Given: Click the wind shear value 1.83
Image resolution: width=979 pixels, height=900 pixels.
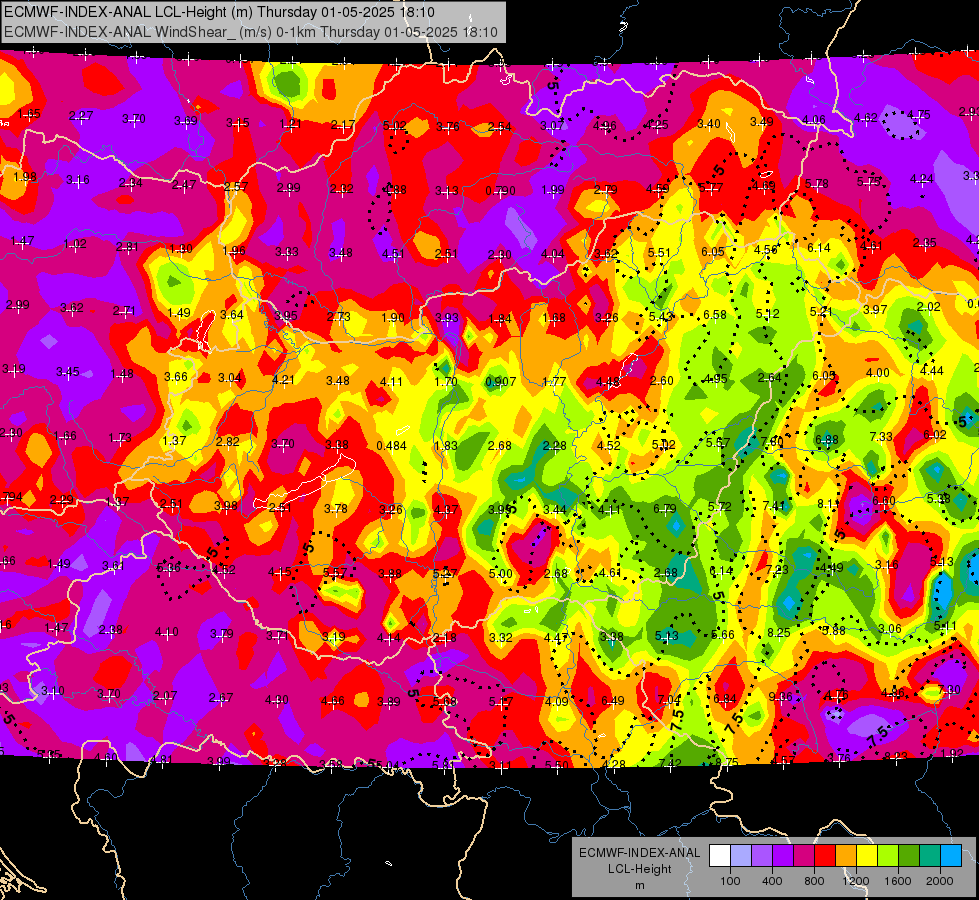Looking at the screenshot, I should click(x=446, y=446).
